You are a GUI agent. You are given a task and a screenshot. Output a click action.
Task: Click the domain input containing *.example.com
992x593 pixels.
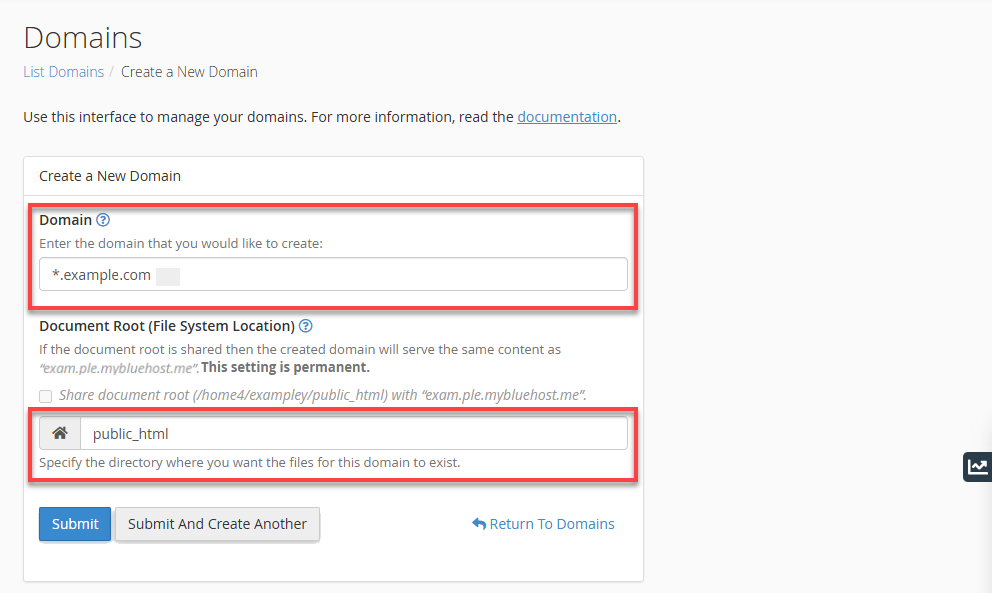[333, 274]
